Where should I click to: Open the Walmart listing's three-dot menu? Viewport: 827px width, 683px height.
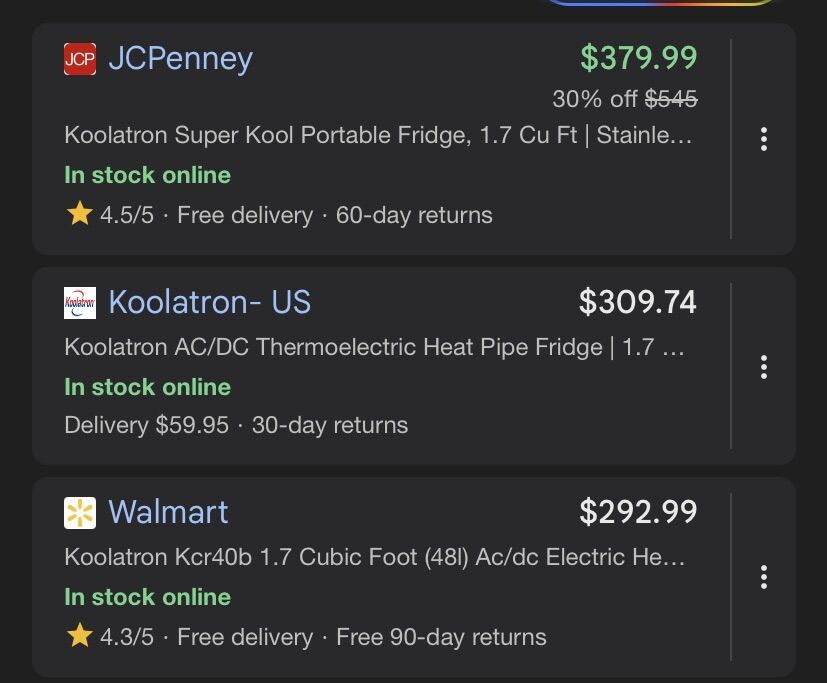(764, 577)
